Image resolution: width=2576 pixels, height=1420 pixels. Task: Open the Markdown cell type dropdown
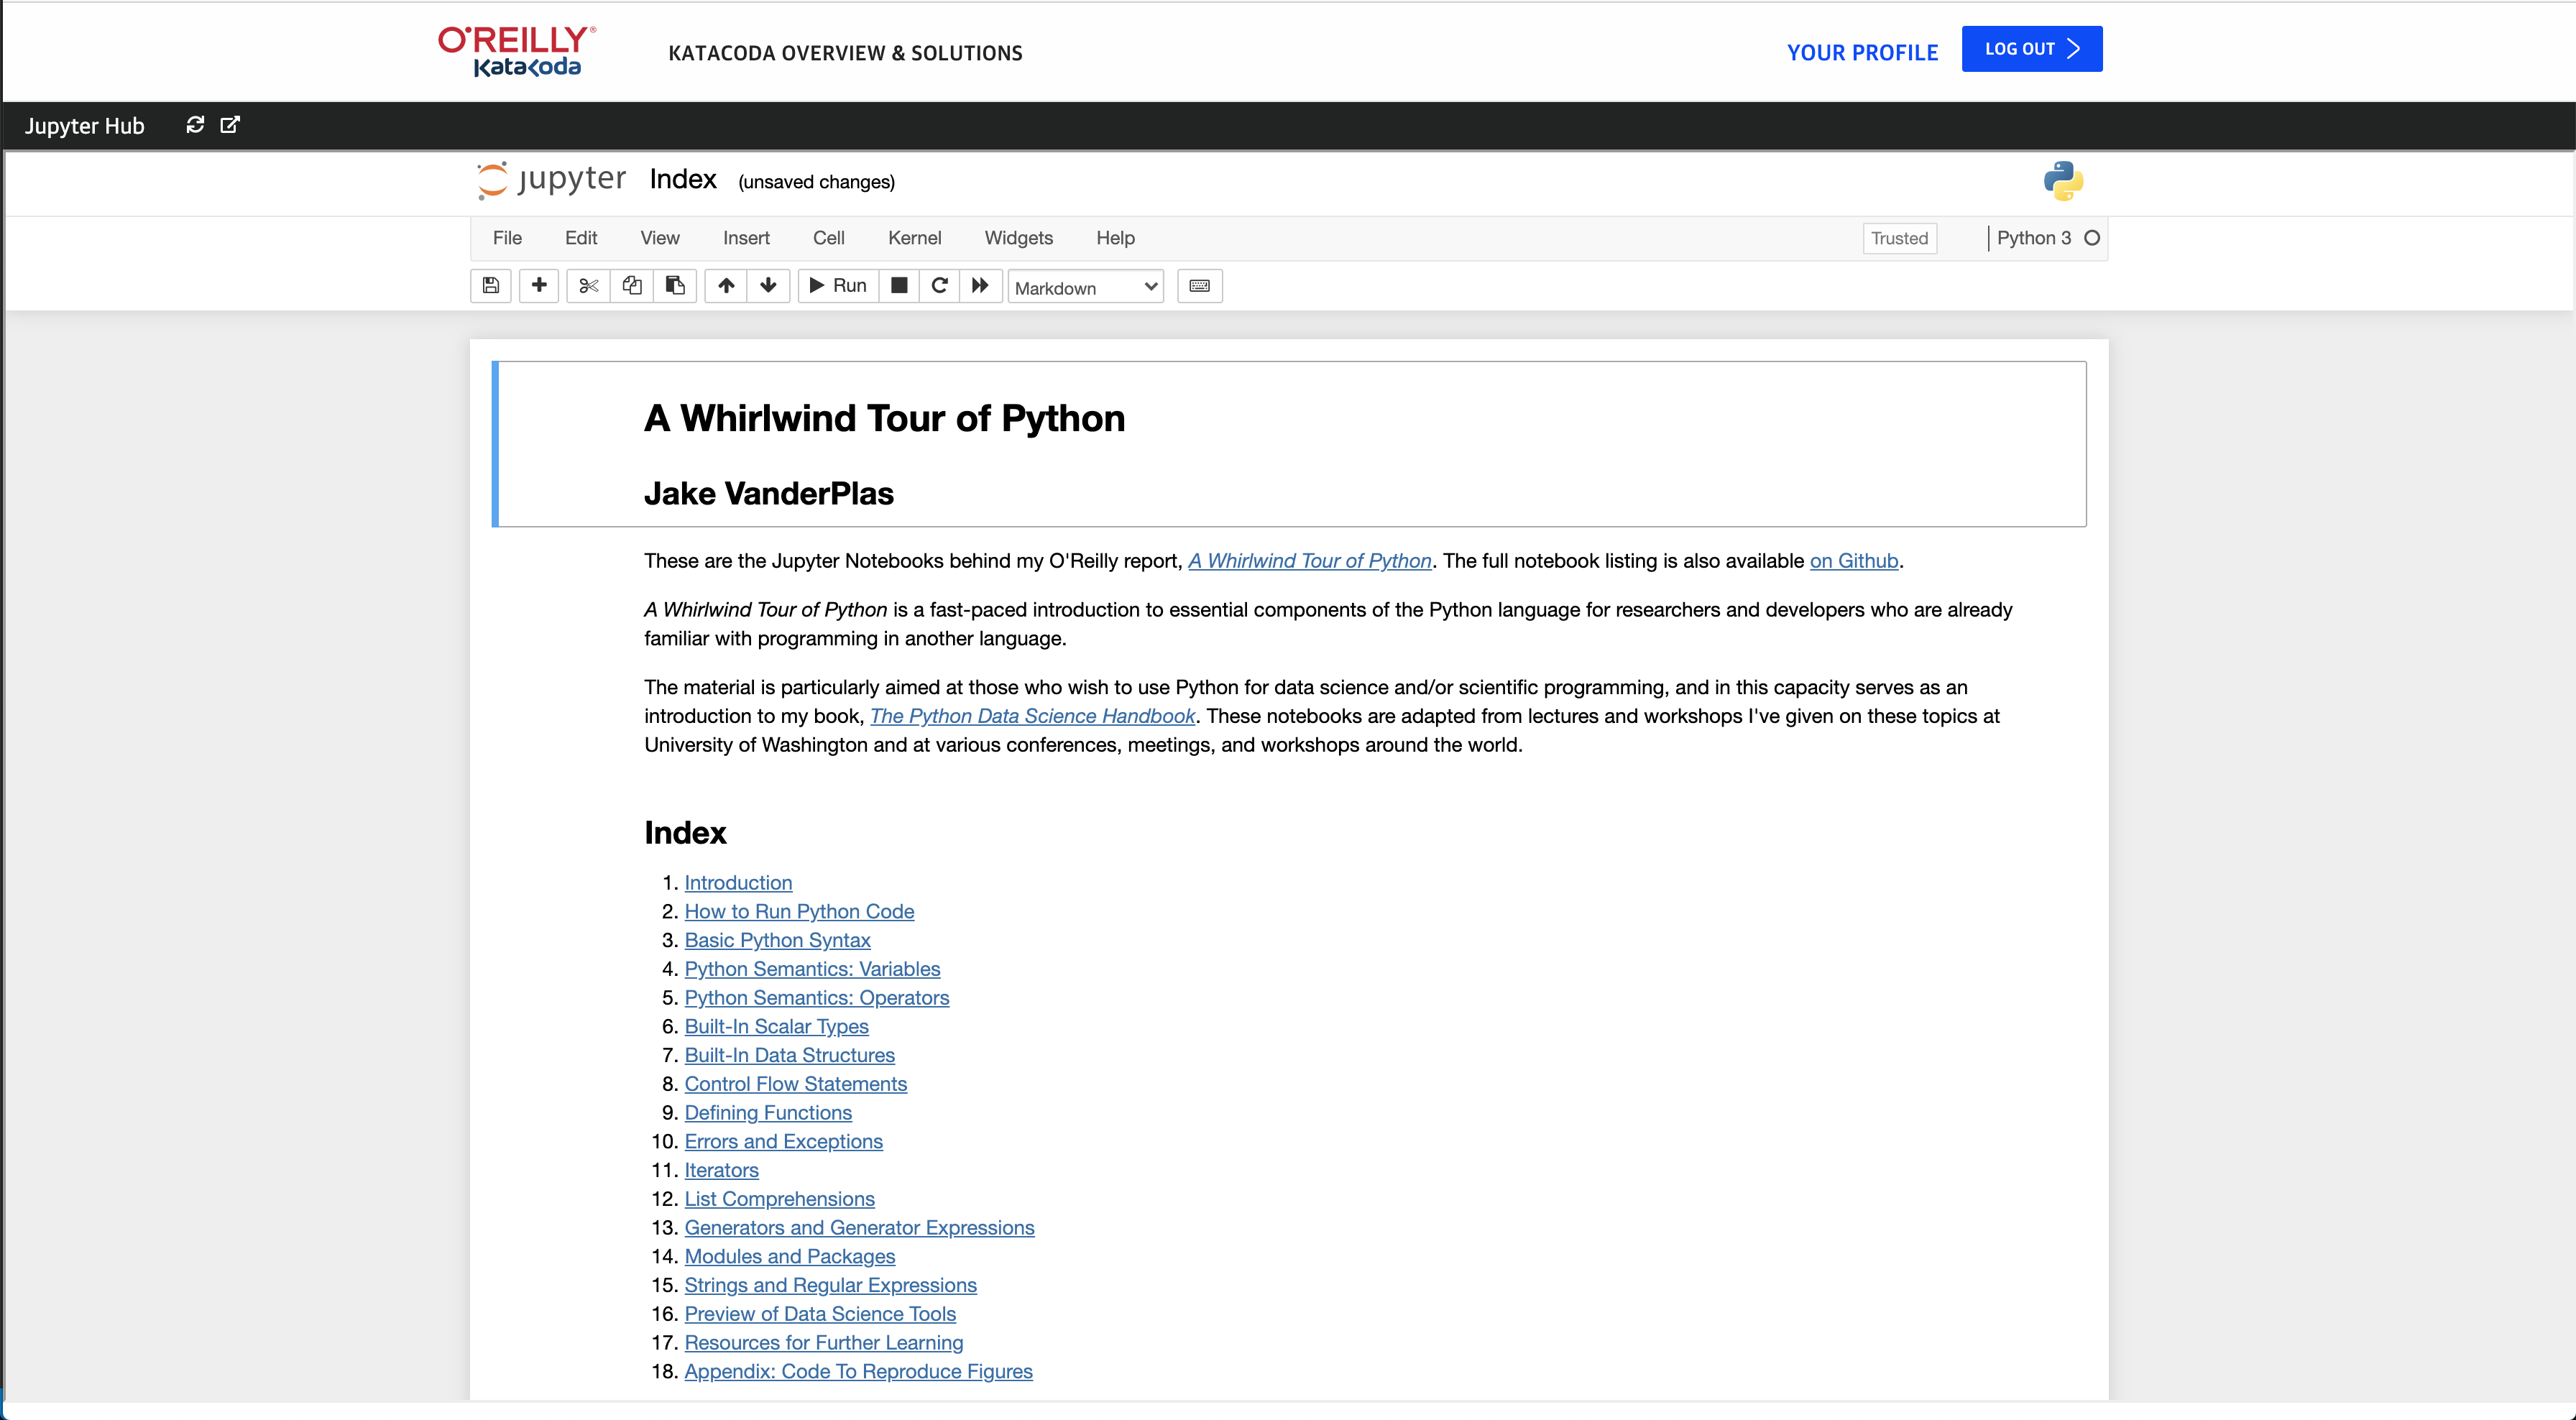tap(1085, 286)
